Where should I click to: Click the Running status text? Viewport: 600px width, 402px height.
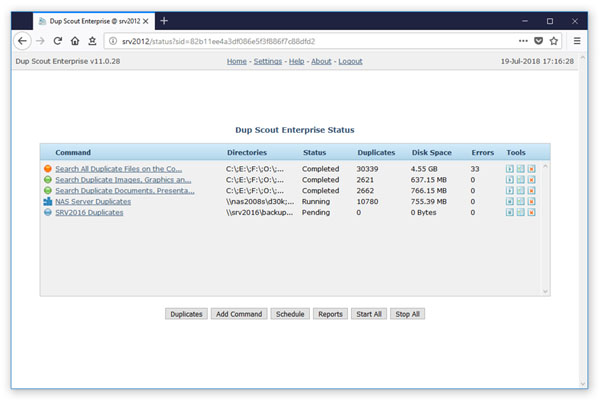[316, 201]
